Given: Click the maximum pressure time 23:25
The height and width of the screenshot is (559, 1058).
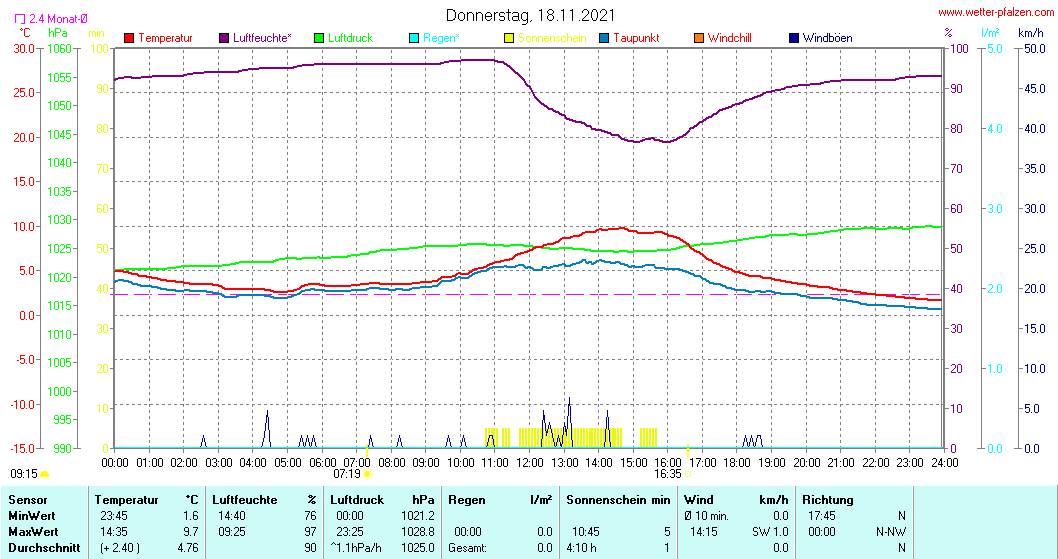Looking at the screenshot, I should pos(350,532).
